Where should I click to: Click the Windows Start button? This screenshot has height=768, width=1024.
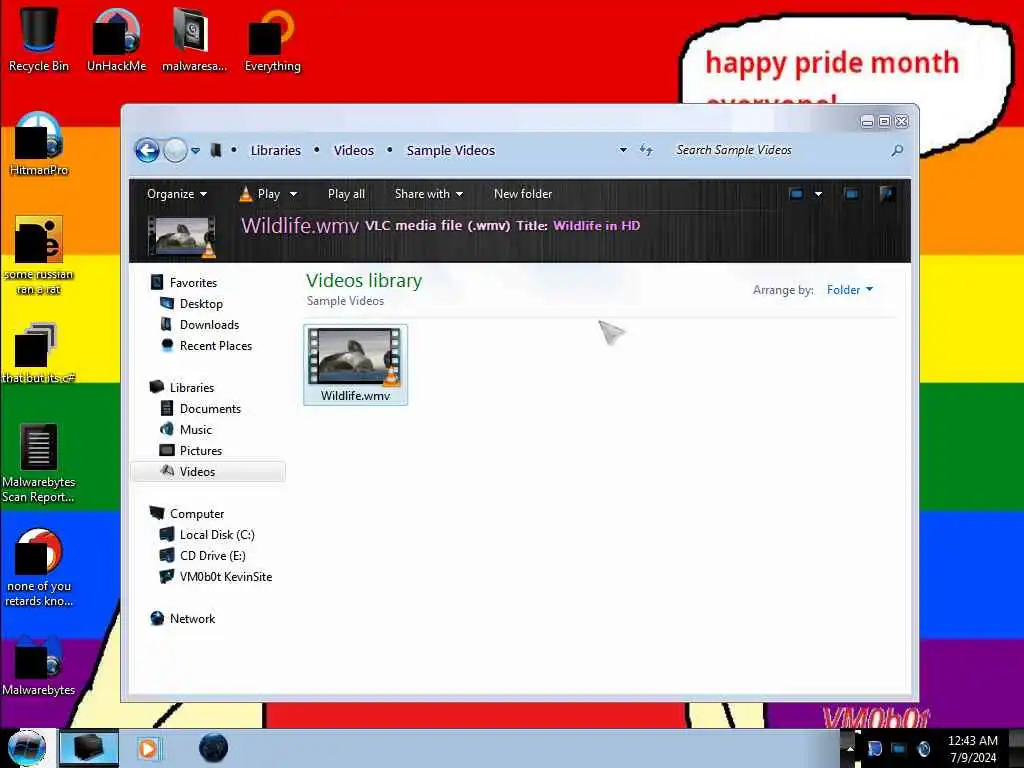pyautogui.click(x=27, y=748)
